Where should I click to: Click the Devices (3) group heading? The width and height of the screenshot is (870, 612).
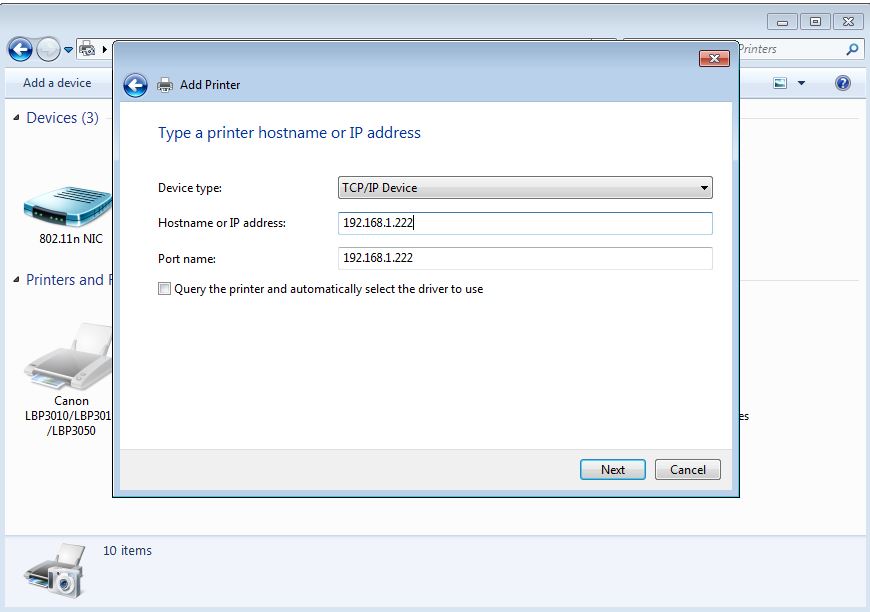pyautogui.click(x=62, y=118)
